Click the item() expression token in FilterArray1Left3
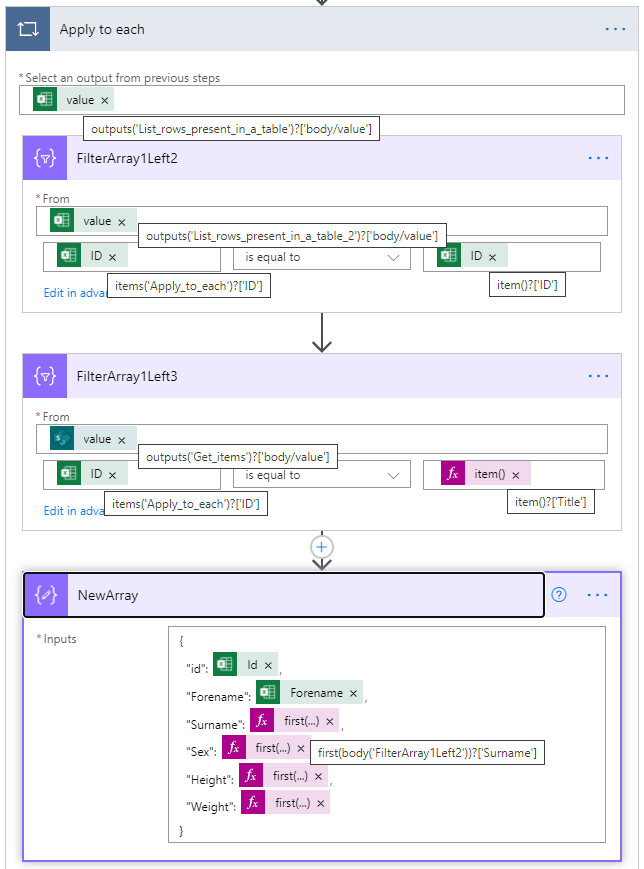This screenshot has width=644, height=869. coord(489,474)
